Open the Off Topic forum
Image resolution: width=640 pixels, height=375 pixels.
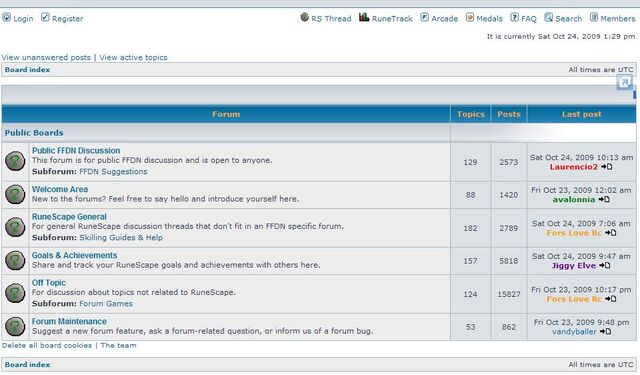pos(49,283)
